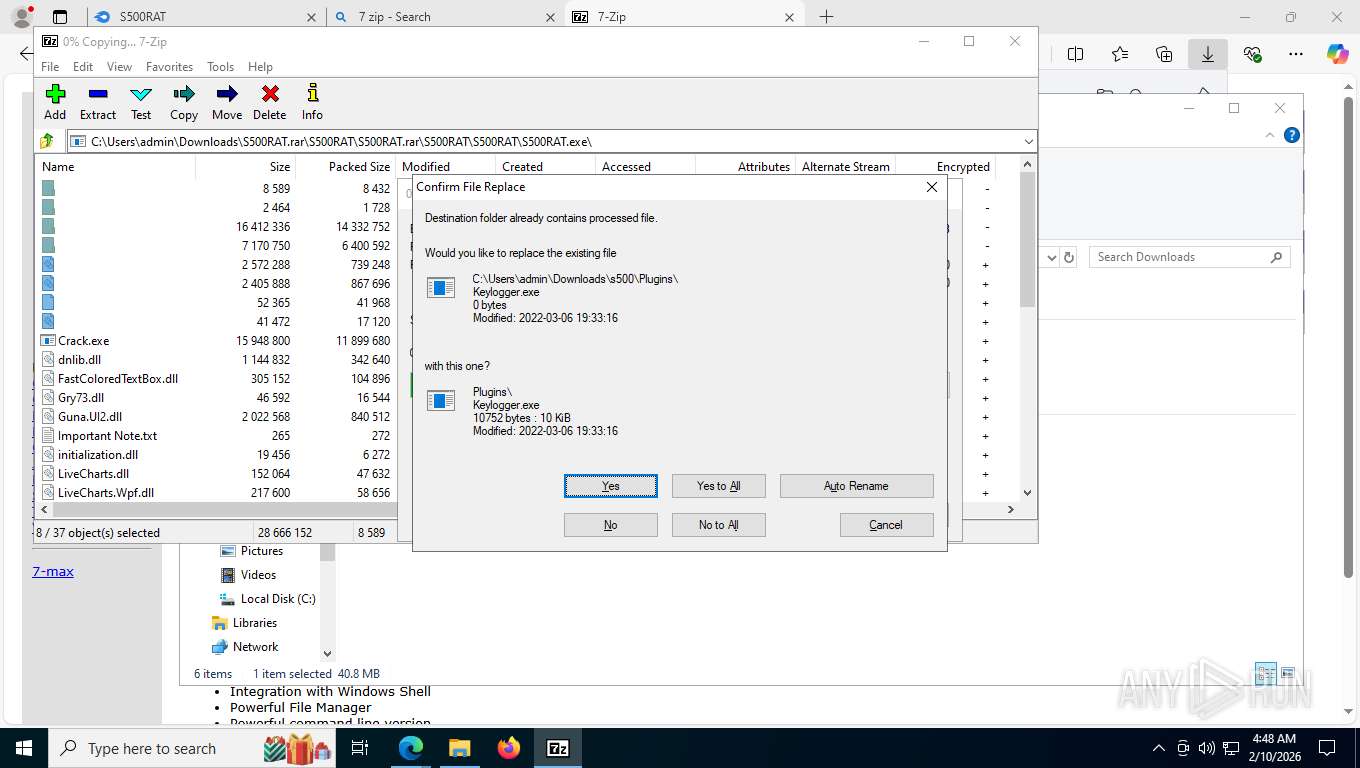The image size is (1360, 768).
Task: Open Firefox from the taskbar
Action: (x=509, y=748)
